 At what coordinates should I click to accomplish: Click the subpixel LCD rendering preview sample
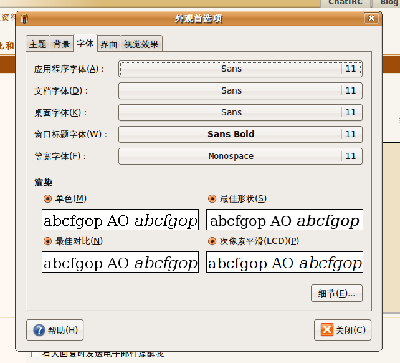coord(284,262)
